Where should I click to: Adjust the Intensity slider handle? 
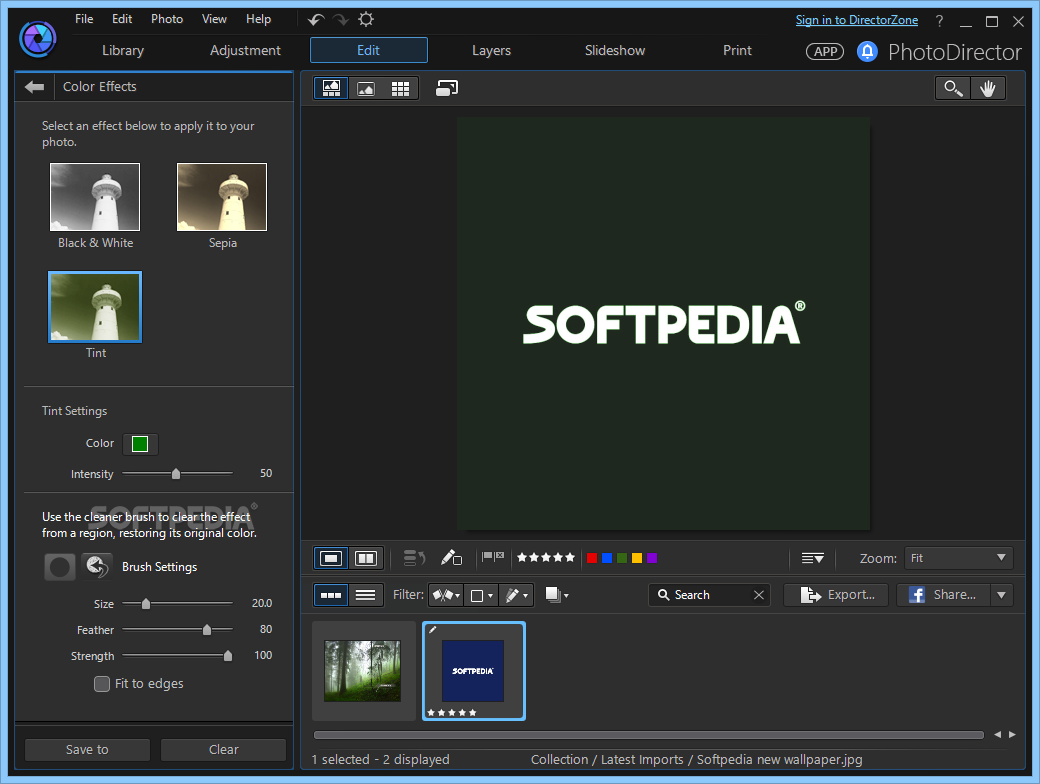click(176, 474)
